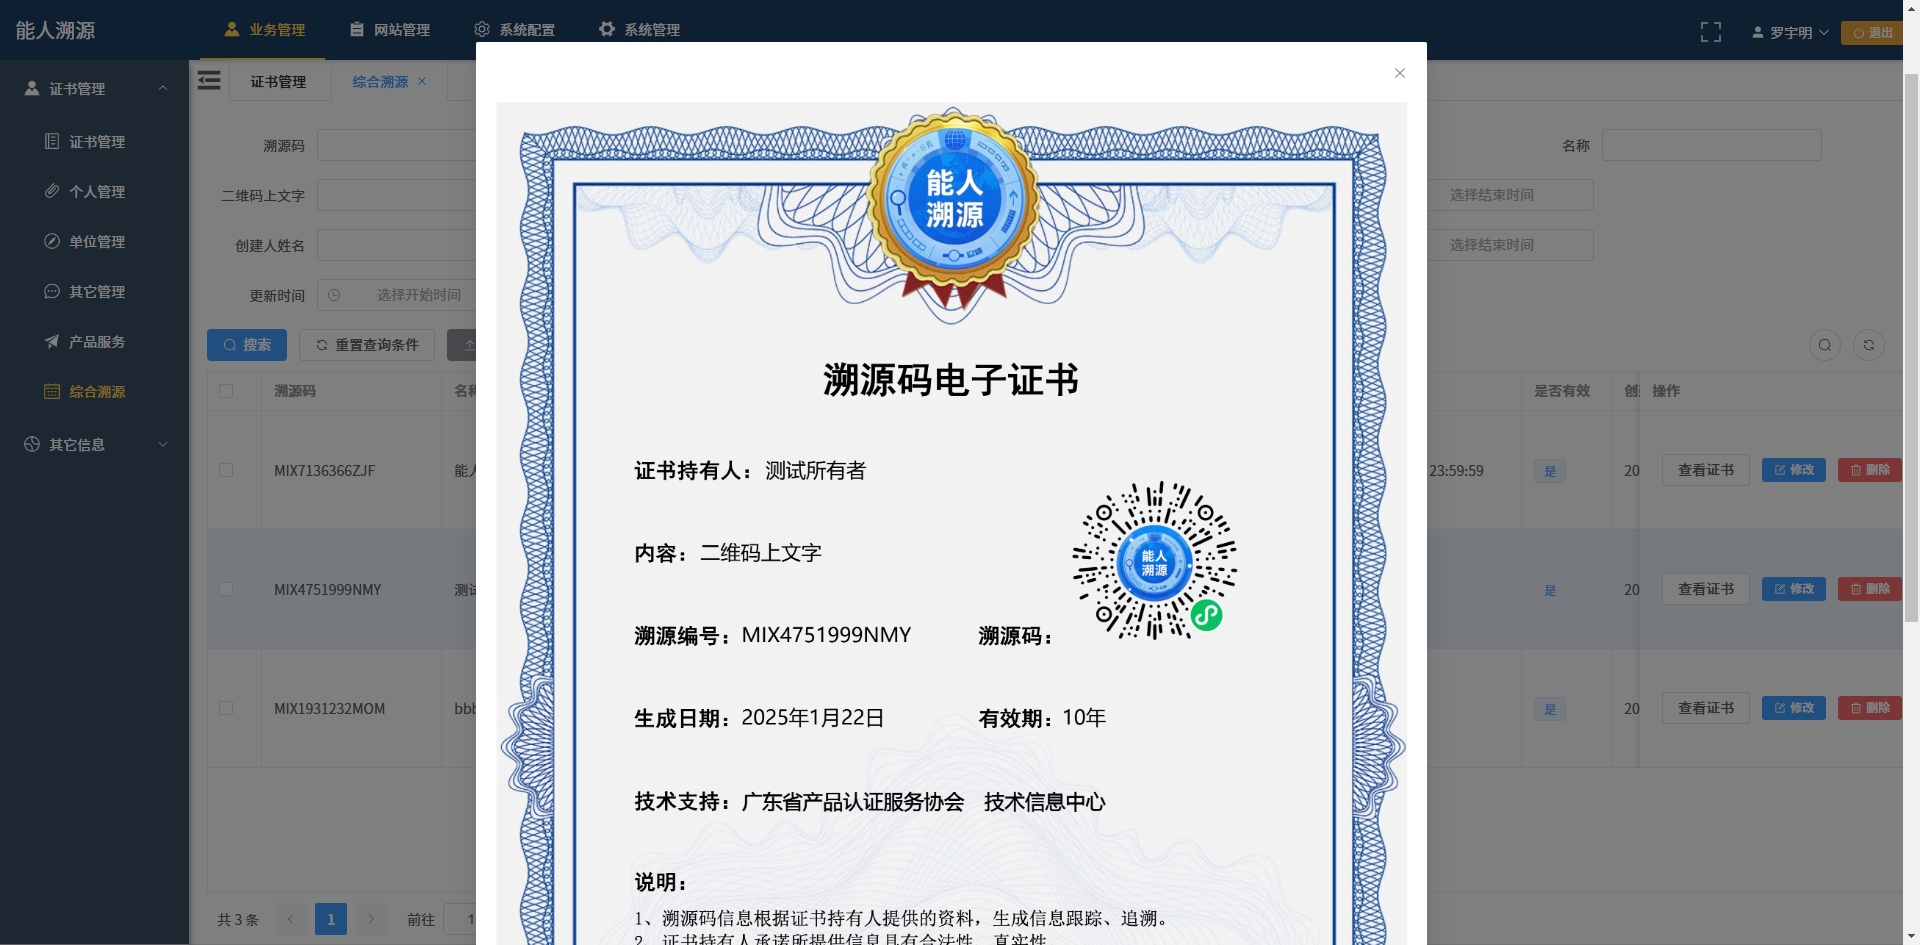Check the row checkbox for MIX4751999NMY
Viewport: 1920px width, 945px height.
click(x=226, y=589)
